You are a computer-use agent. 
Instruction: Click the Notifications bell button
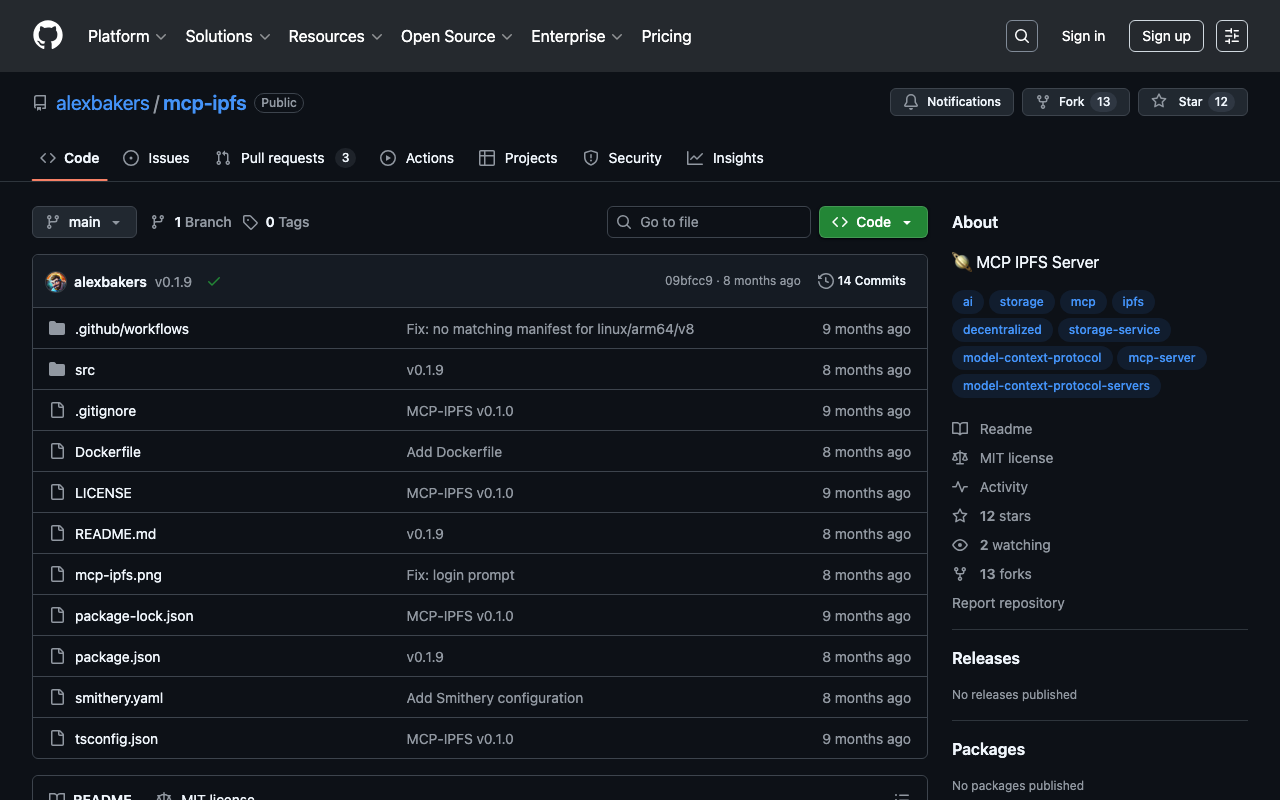(951, 102)
